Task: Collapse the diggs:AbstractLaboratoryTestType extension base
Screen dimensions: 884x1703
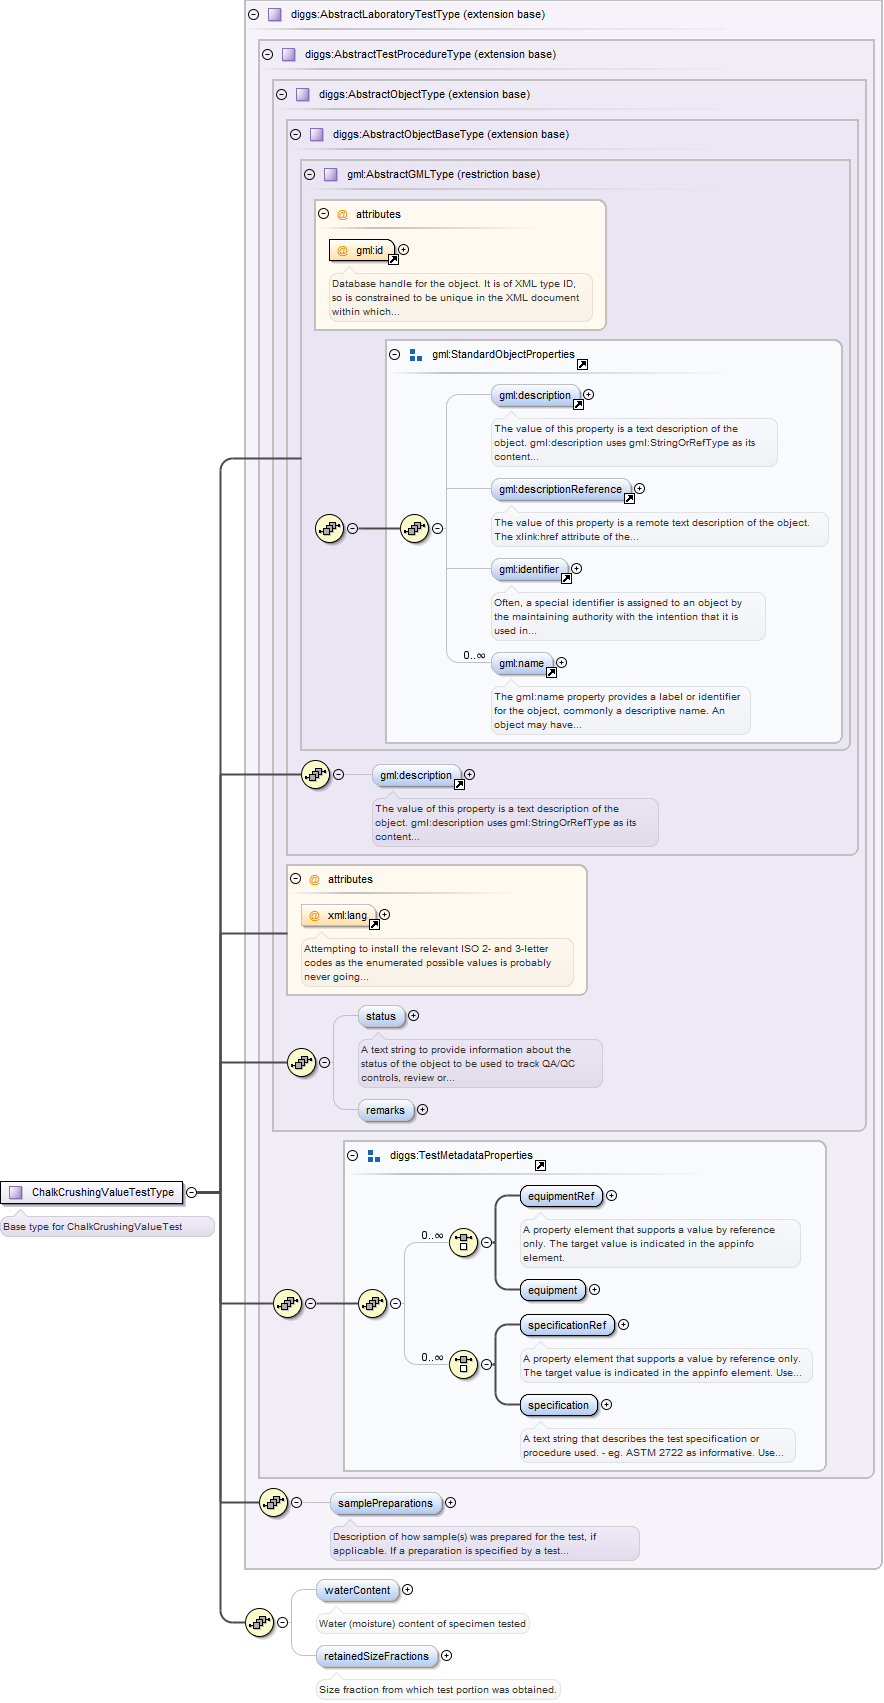Action: tap(253, 15)
